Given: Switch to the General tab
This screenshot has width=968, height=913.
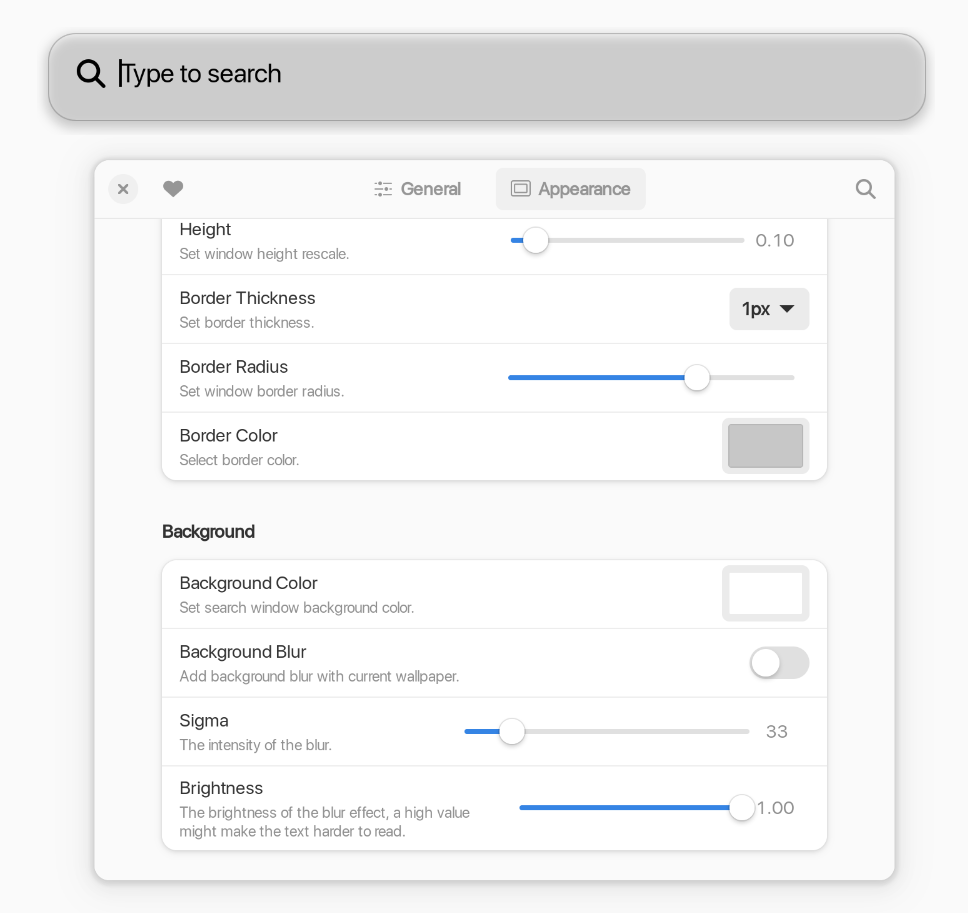Looking at the screenshot, I should [x=417, y=189].
